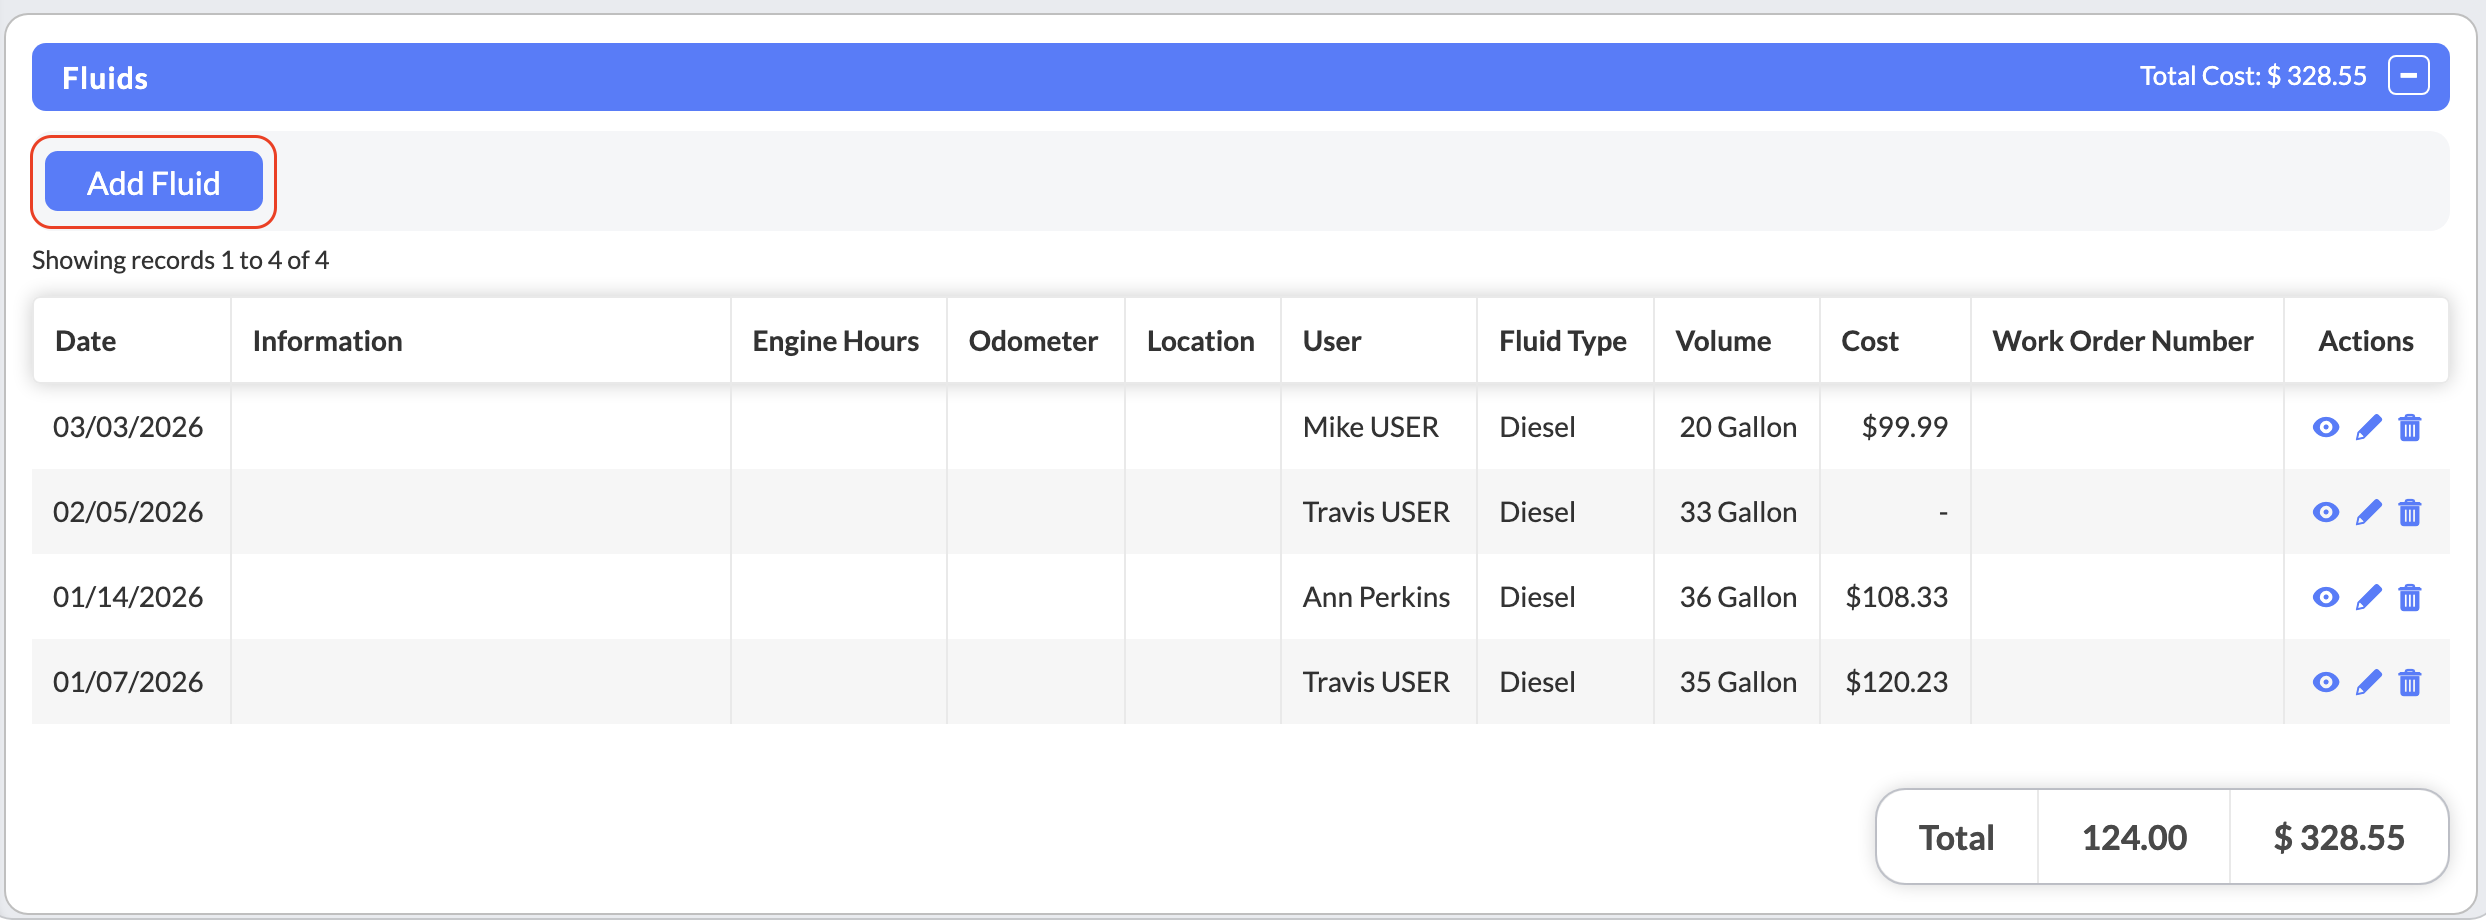Select the Location column header

coord(1201,341)
